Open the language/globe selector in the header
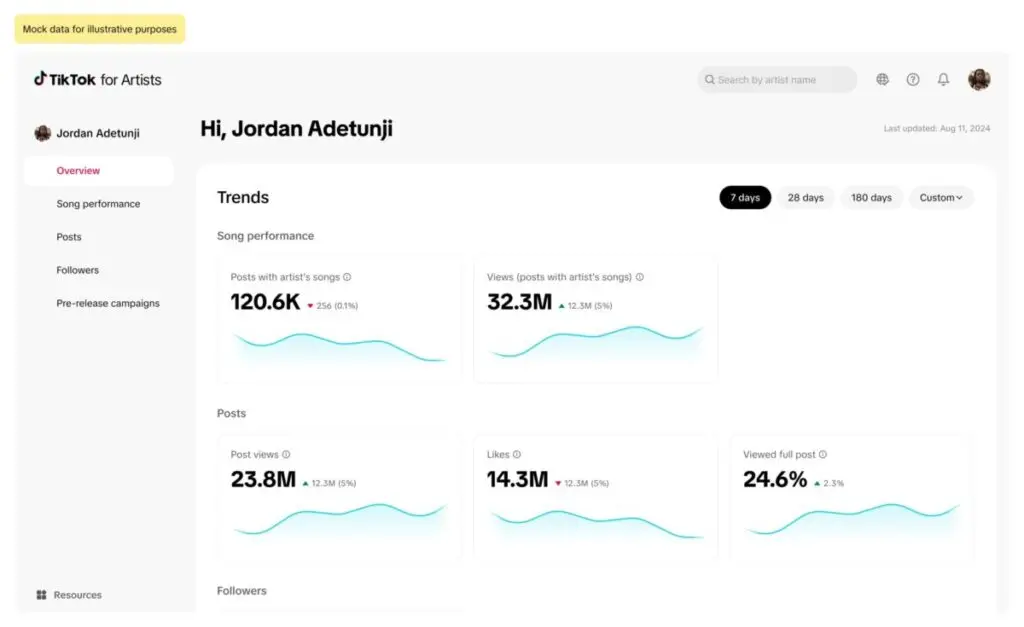This screenshot has width=1024, height=627. pyautogui.click(x=883, y=79)
